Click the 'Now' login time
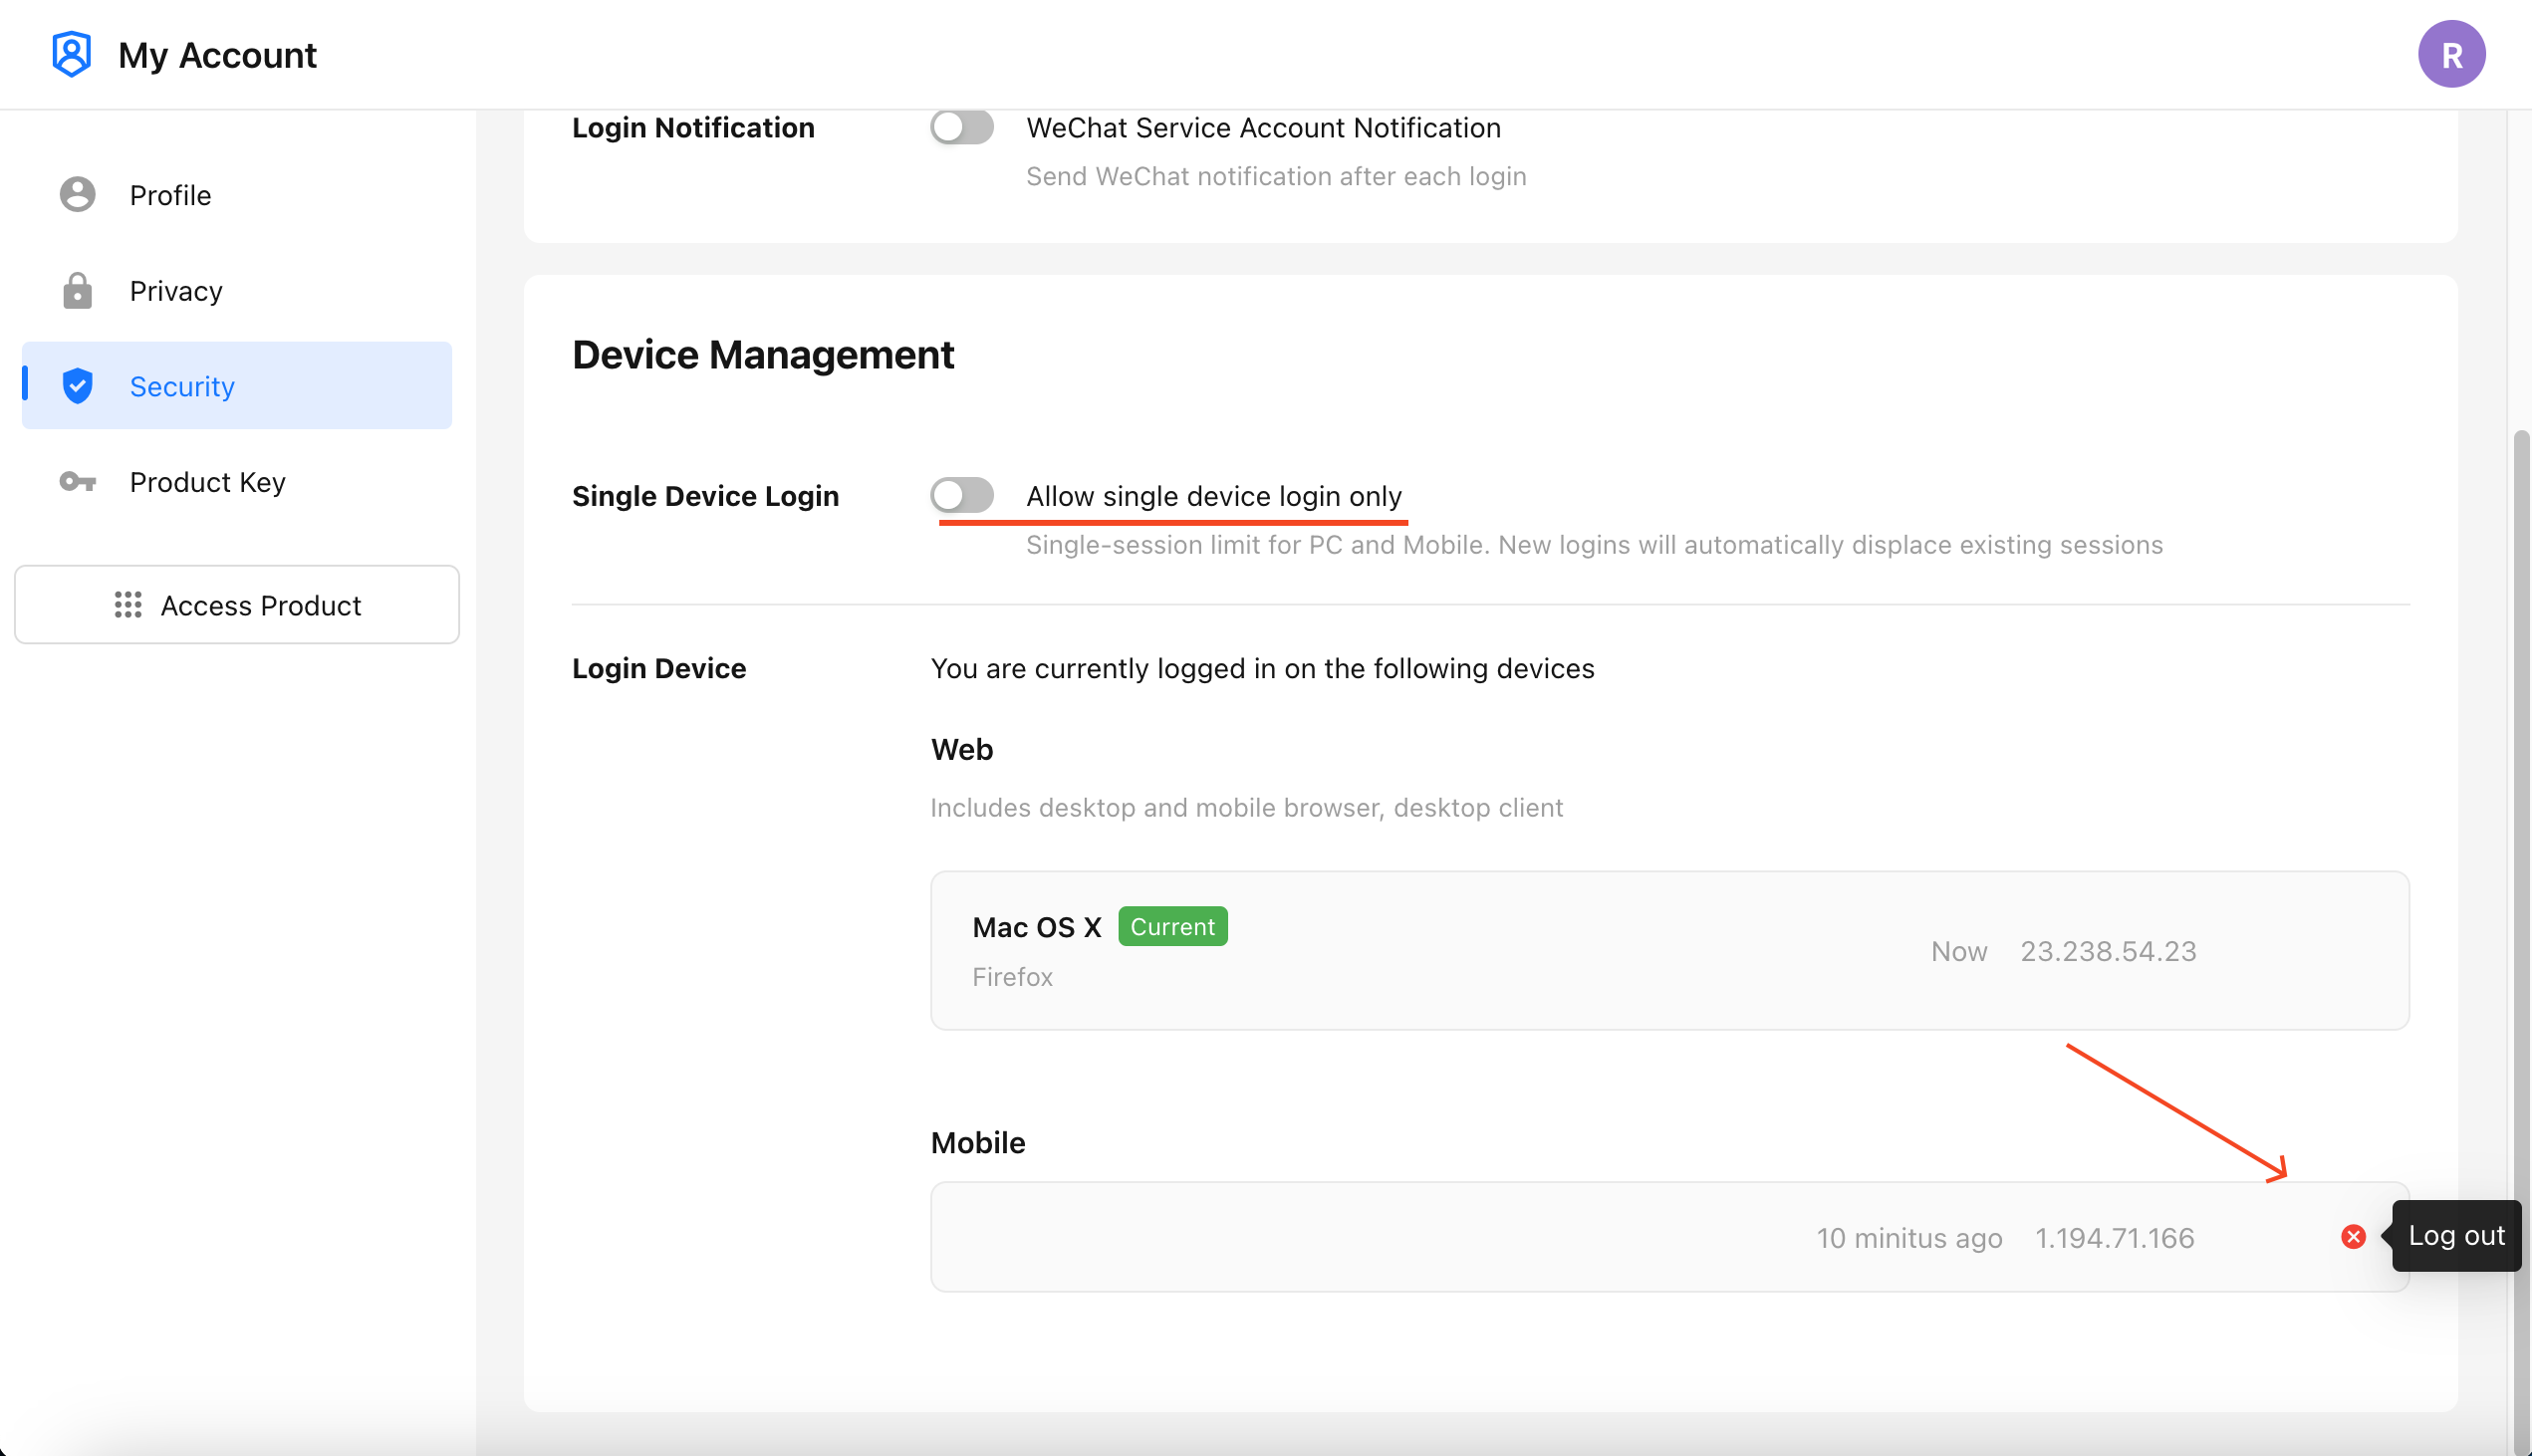 pyautogui.click(x=1959, y=951)
